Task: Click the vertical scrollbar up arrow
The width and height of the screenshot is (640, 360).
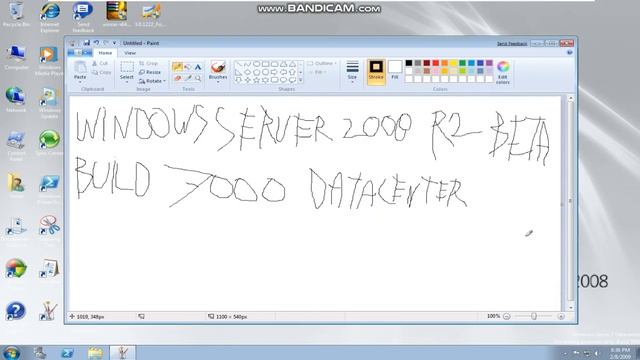Action: pyautogui.click(x=570, y=98)
